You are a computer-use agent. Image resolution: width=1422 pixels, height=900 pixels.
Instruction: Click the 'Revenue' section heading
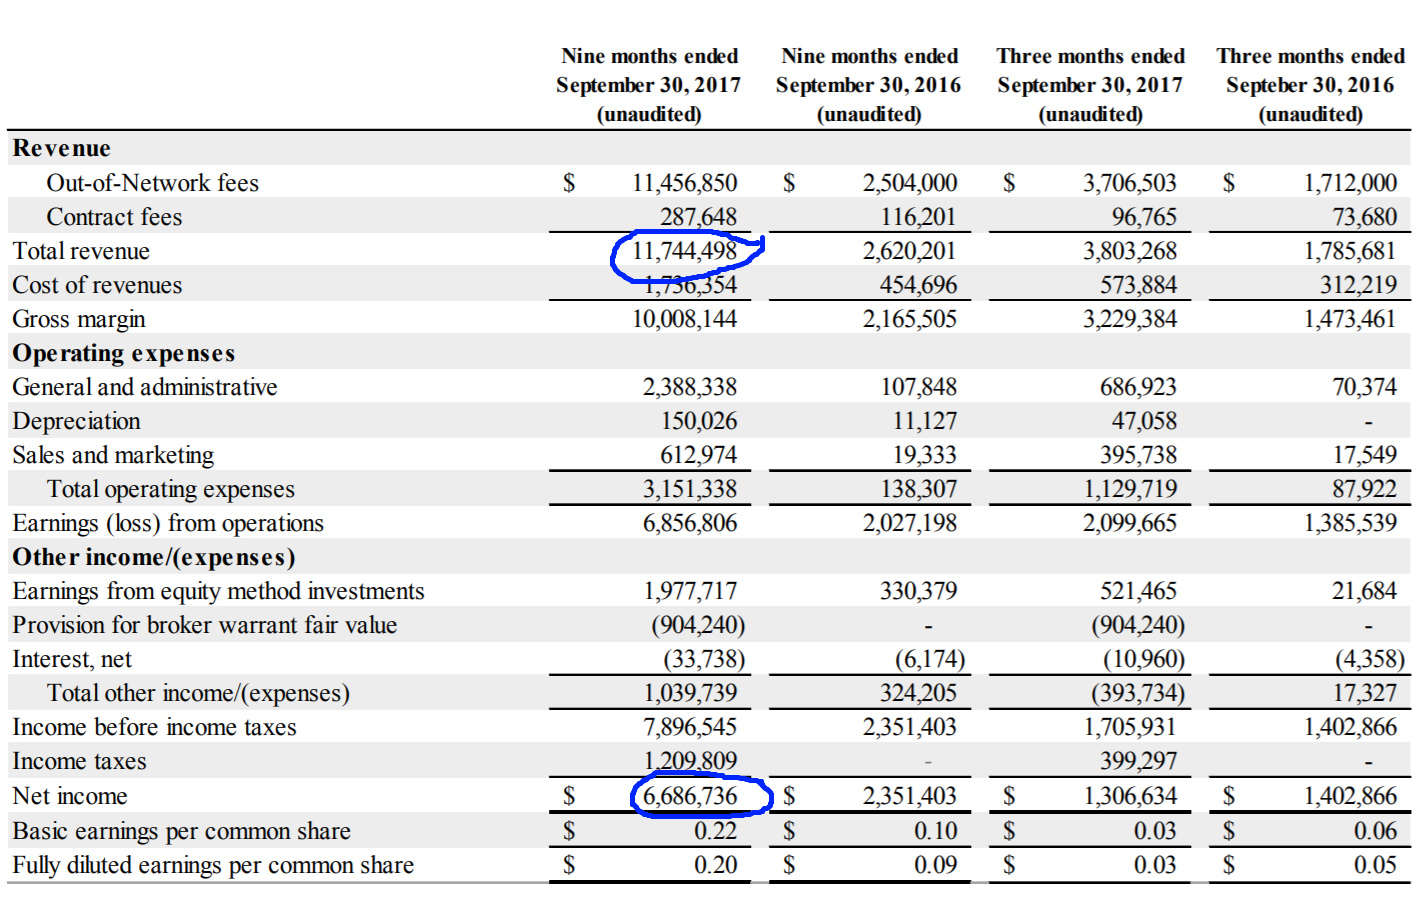point(61,148)
